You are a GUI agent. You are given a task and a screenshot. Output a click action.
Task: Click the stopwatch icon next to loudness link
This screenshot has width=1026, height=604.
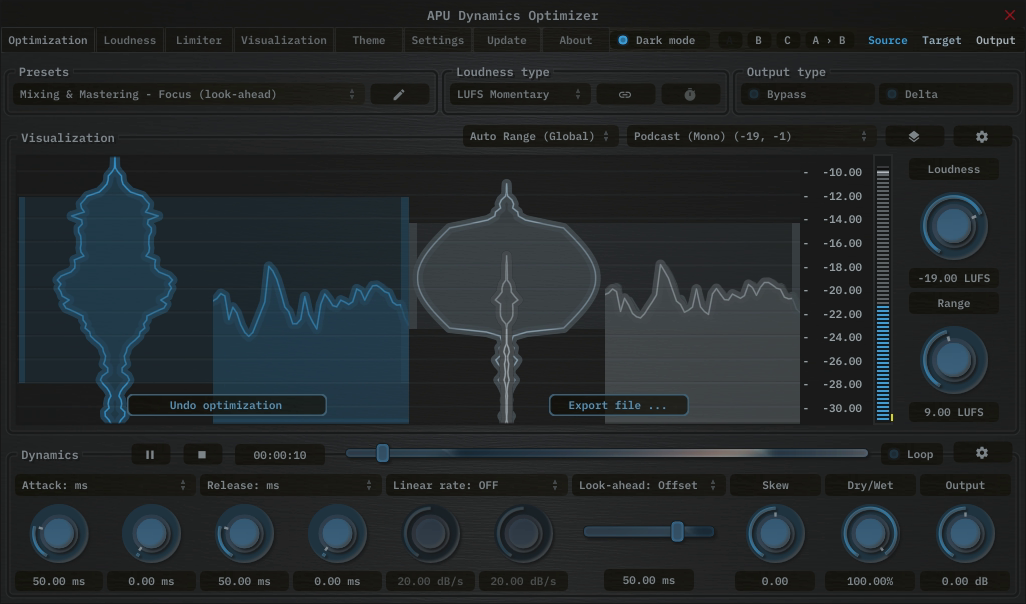tap(689, 93)
